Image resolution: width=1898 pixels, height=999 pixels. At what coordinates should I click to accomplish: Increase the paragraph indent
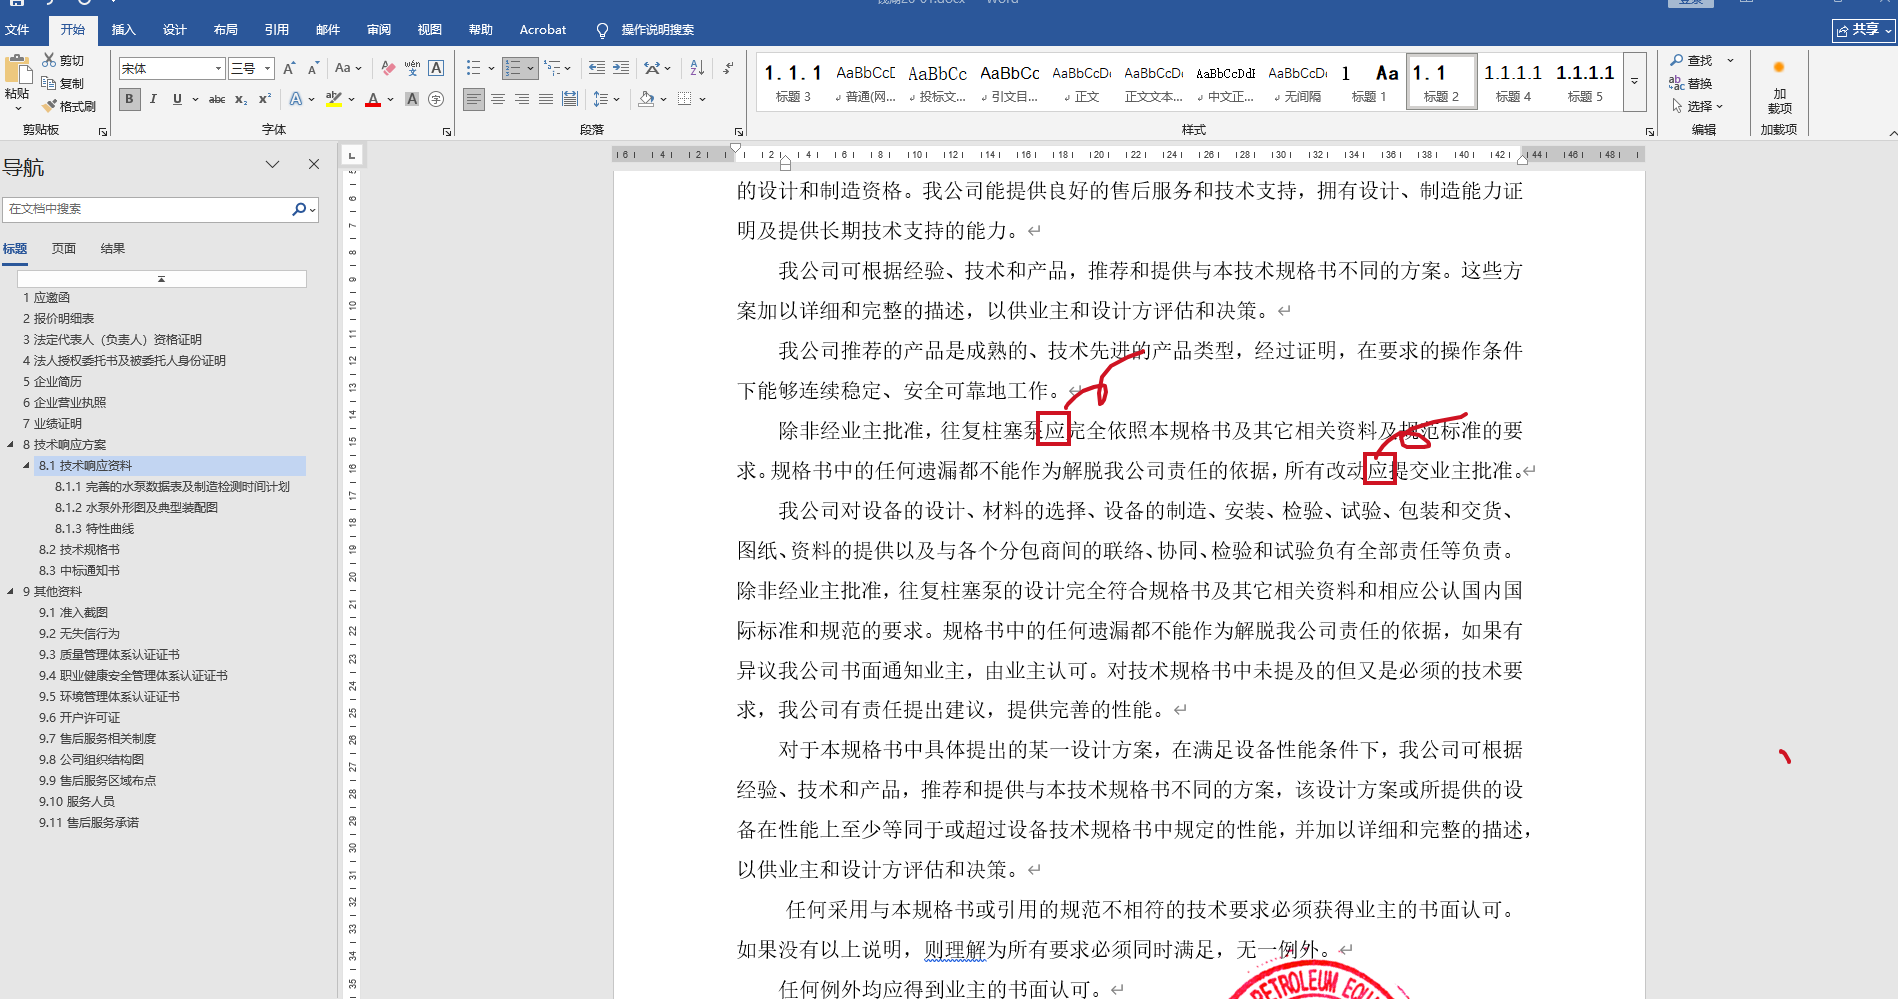click(621, 68)
